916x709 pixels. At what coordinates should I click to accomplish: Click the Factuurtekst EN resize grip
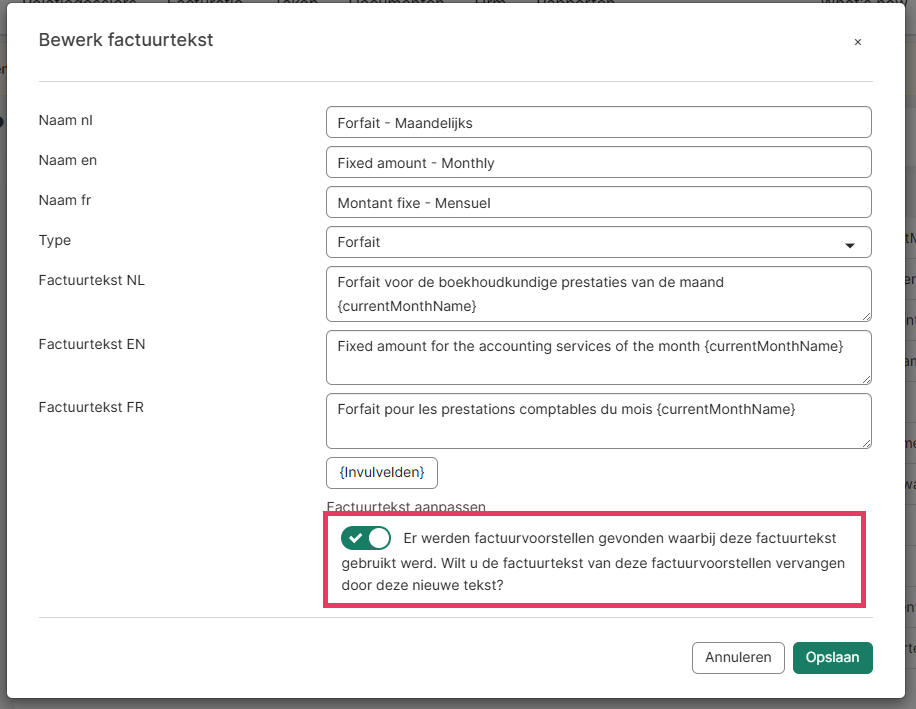pos(865,379)
